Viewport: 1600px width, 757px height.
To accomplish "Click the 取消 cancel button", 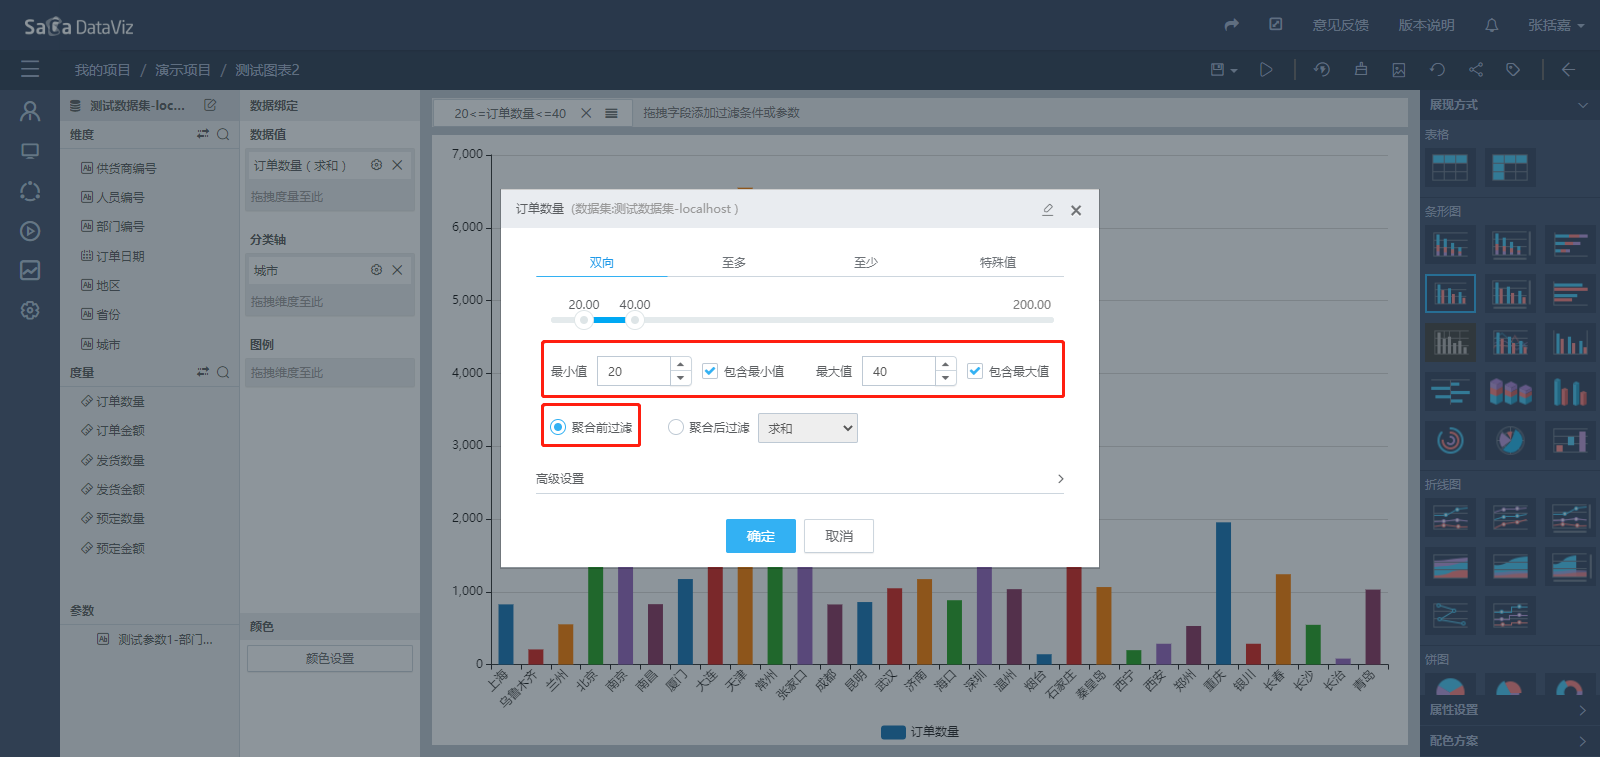I will pos(839,536).
